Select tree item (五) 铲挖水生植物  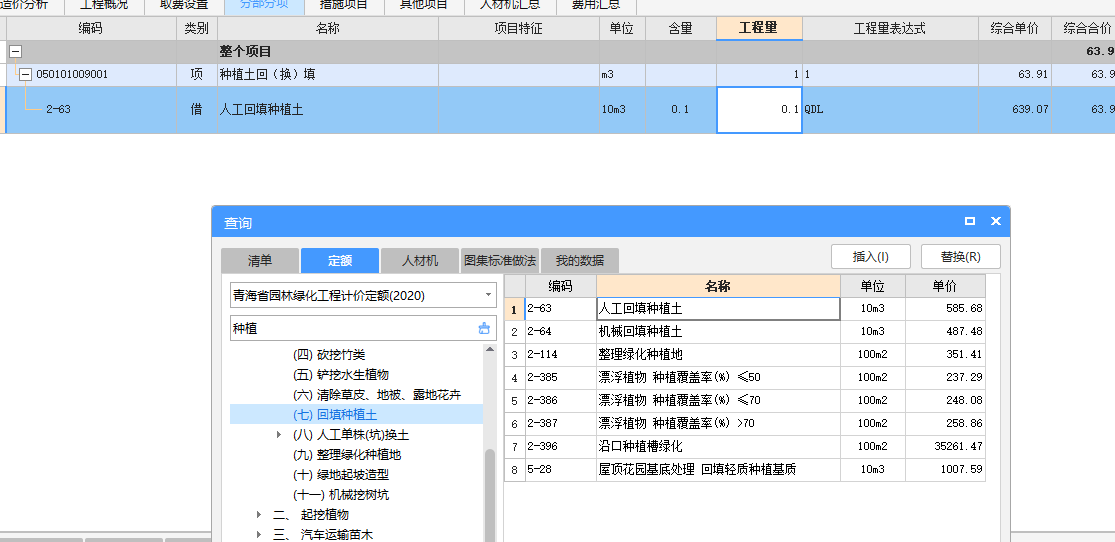coord(341,374)
